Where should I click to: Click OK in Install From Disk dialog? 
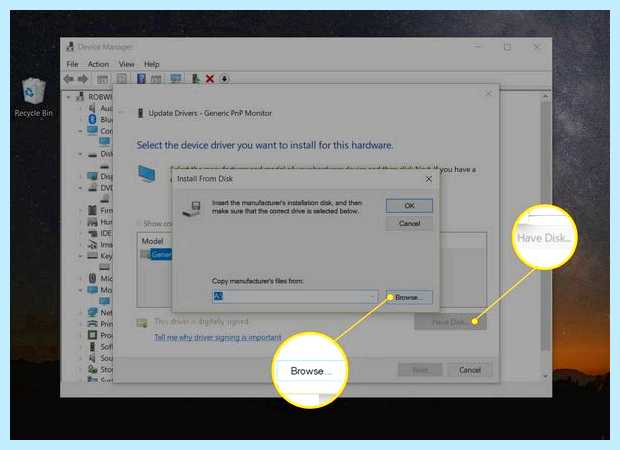point(409,206)
